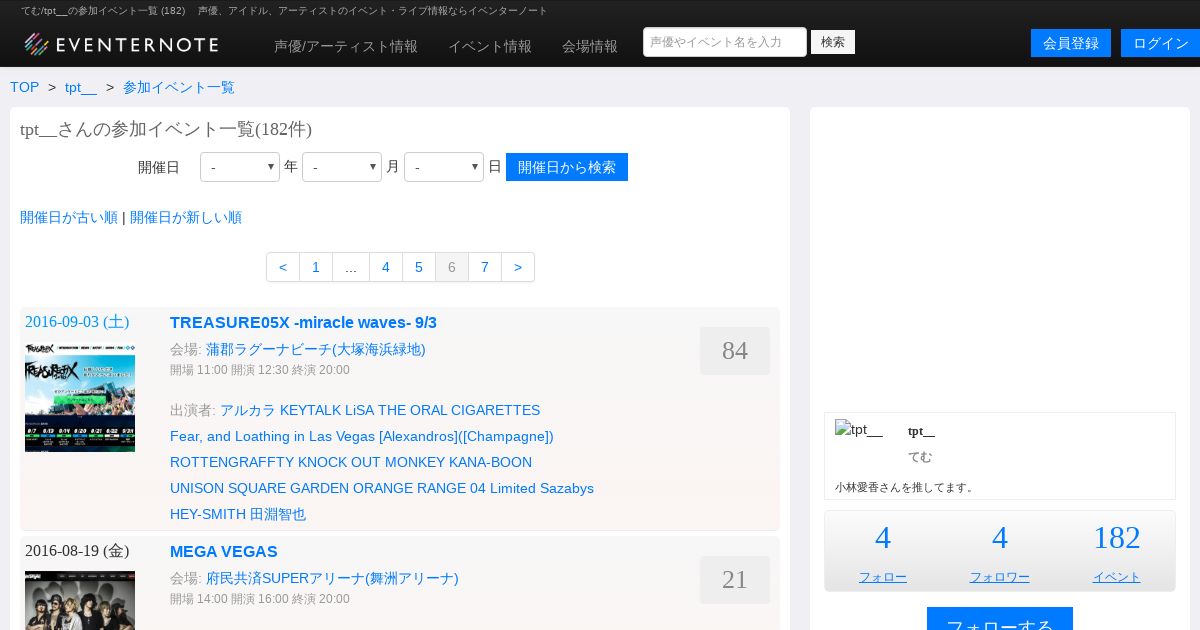The height and width of the screenshot is (630, 1200).
Task: Open venue 府民共済SUPERアリーナ(舞洲アリーナ)
Action: (332, 578)
